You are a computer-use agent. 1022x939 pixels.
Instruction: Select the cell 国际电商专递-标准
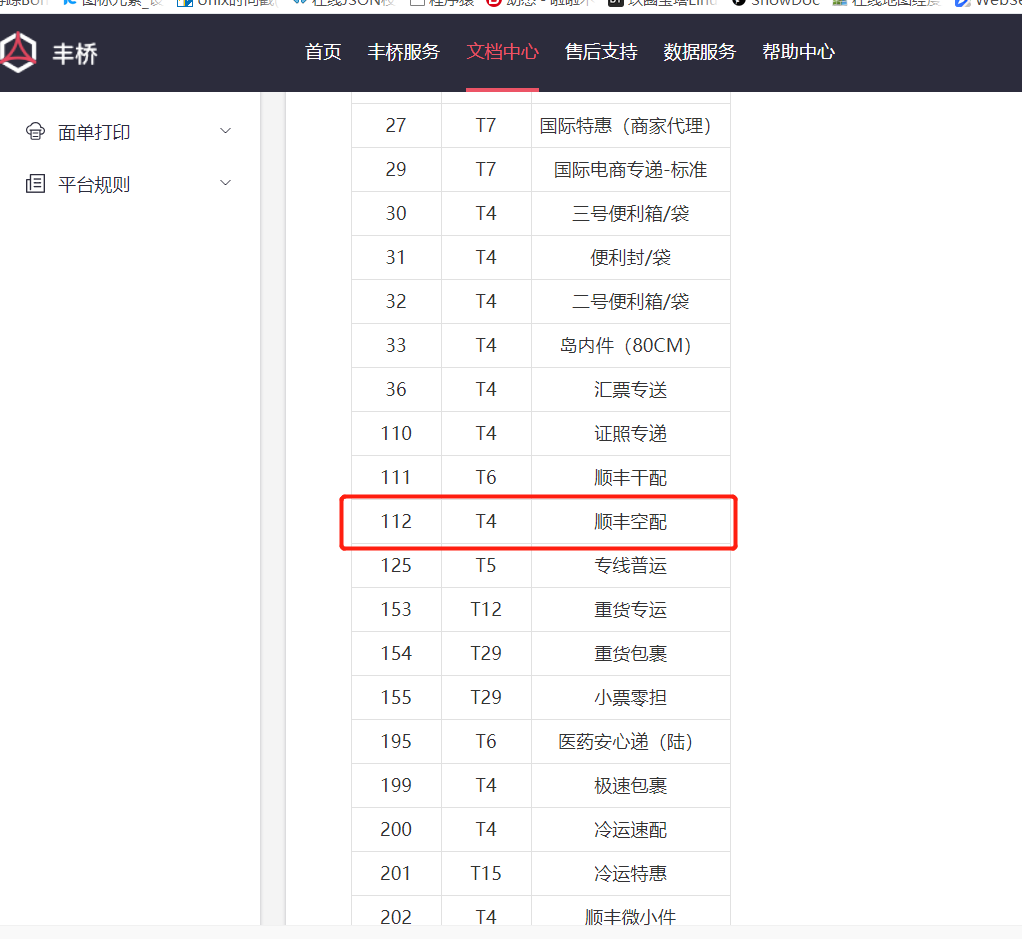tap(630, 169)
